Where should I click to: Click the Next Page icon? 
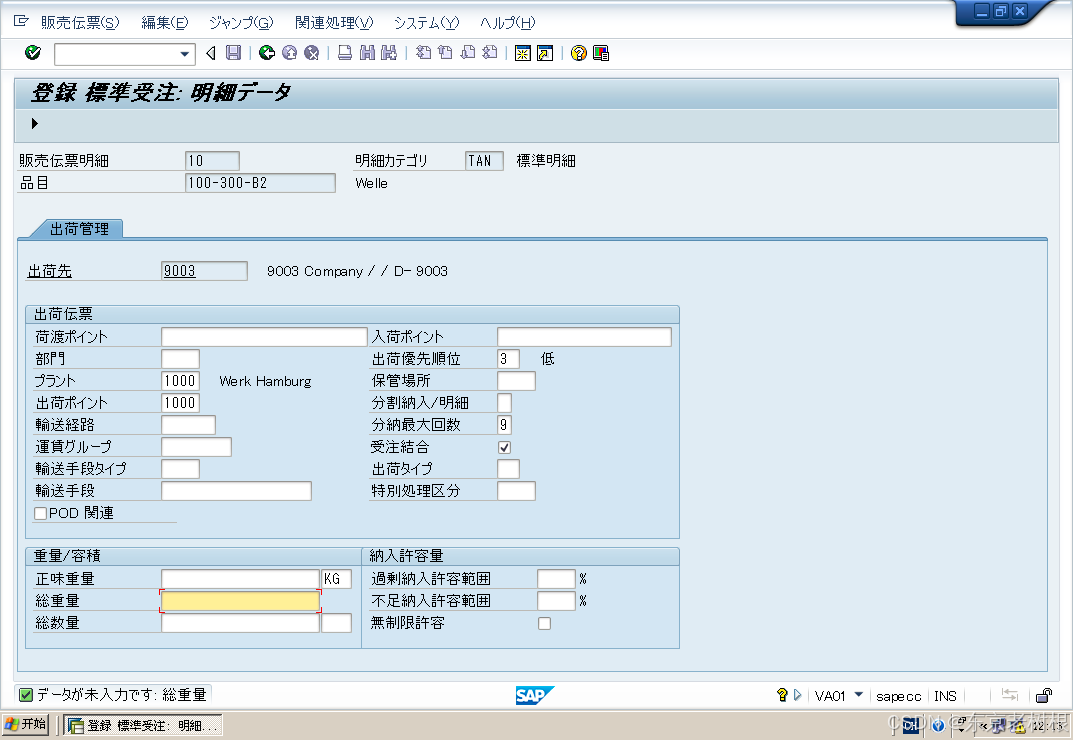(467, 53)
